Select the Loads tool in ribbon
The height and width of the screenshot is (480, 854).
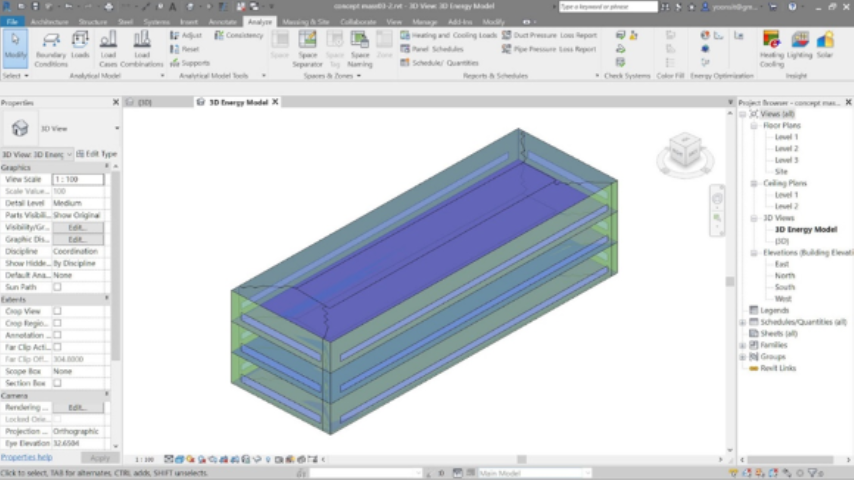tap(80, 42)
